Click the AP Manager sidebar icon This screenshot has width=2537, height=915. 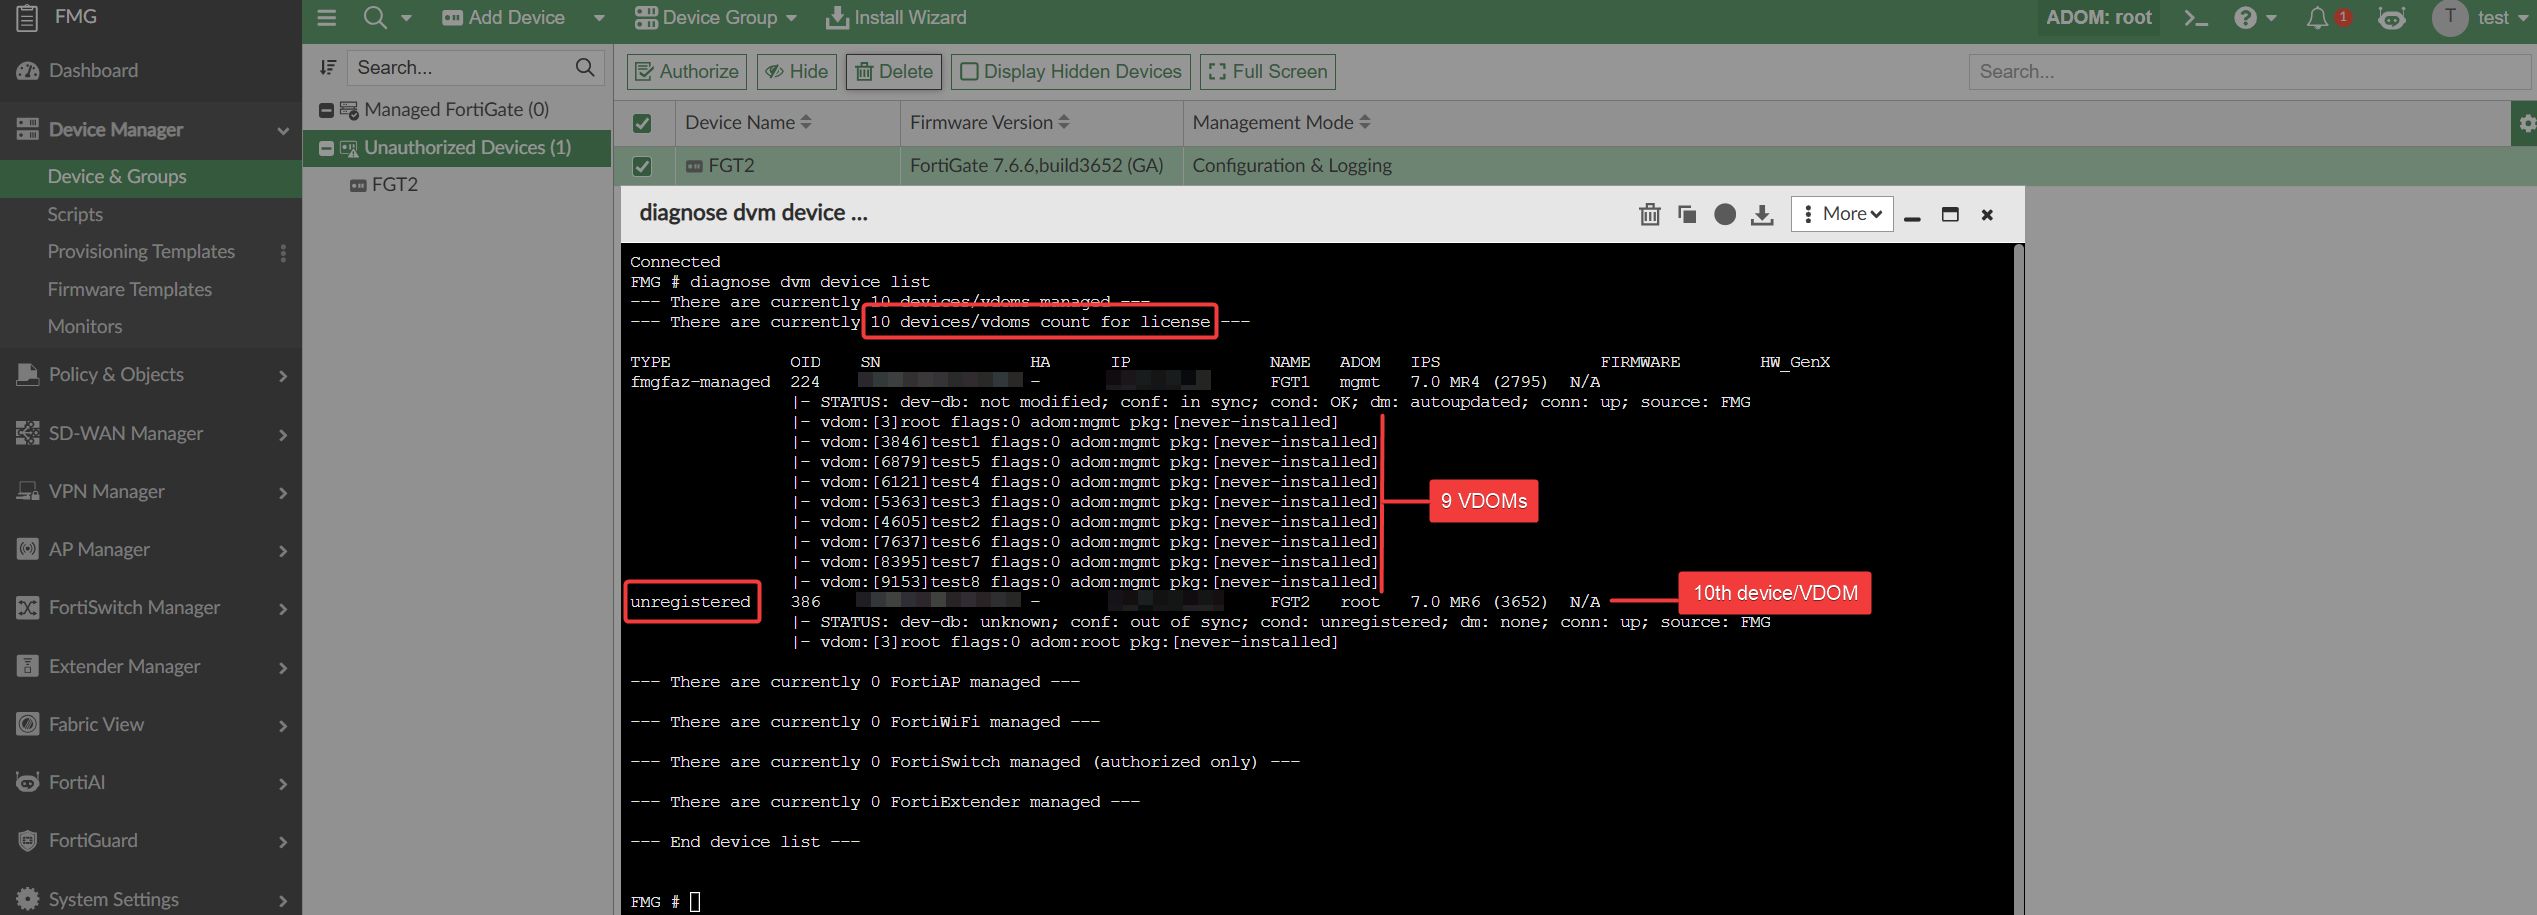(28, 549)
